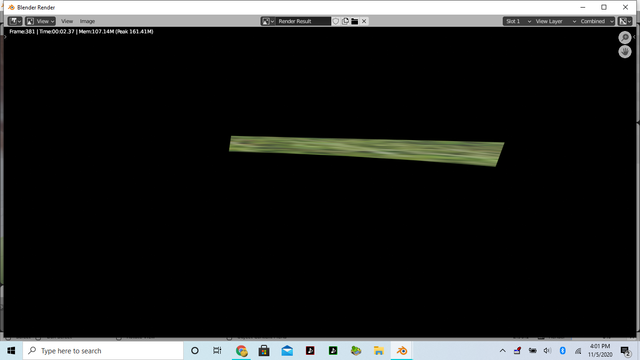Open Mail app from the taskbar
The width and height of the screenshot is (640, 360).
[287, 351]
